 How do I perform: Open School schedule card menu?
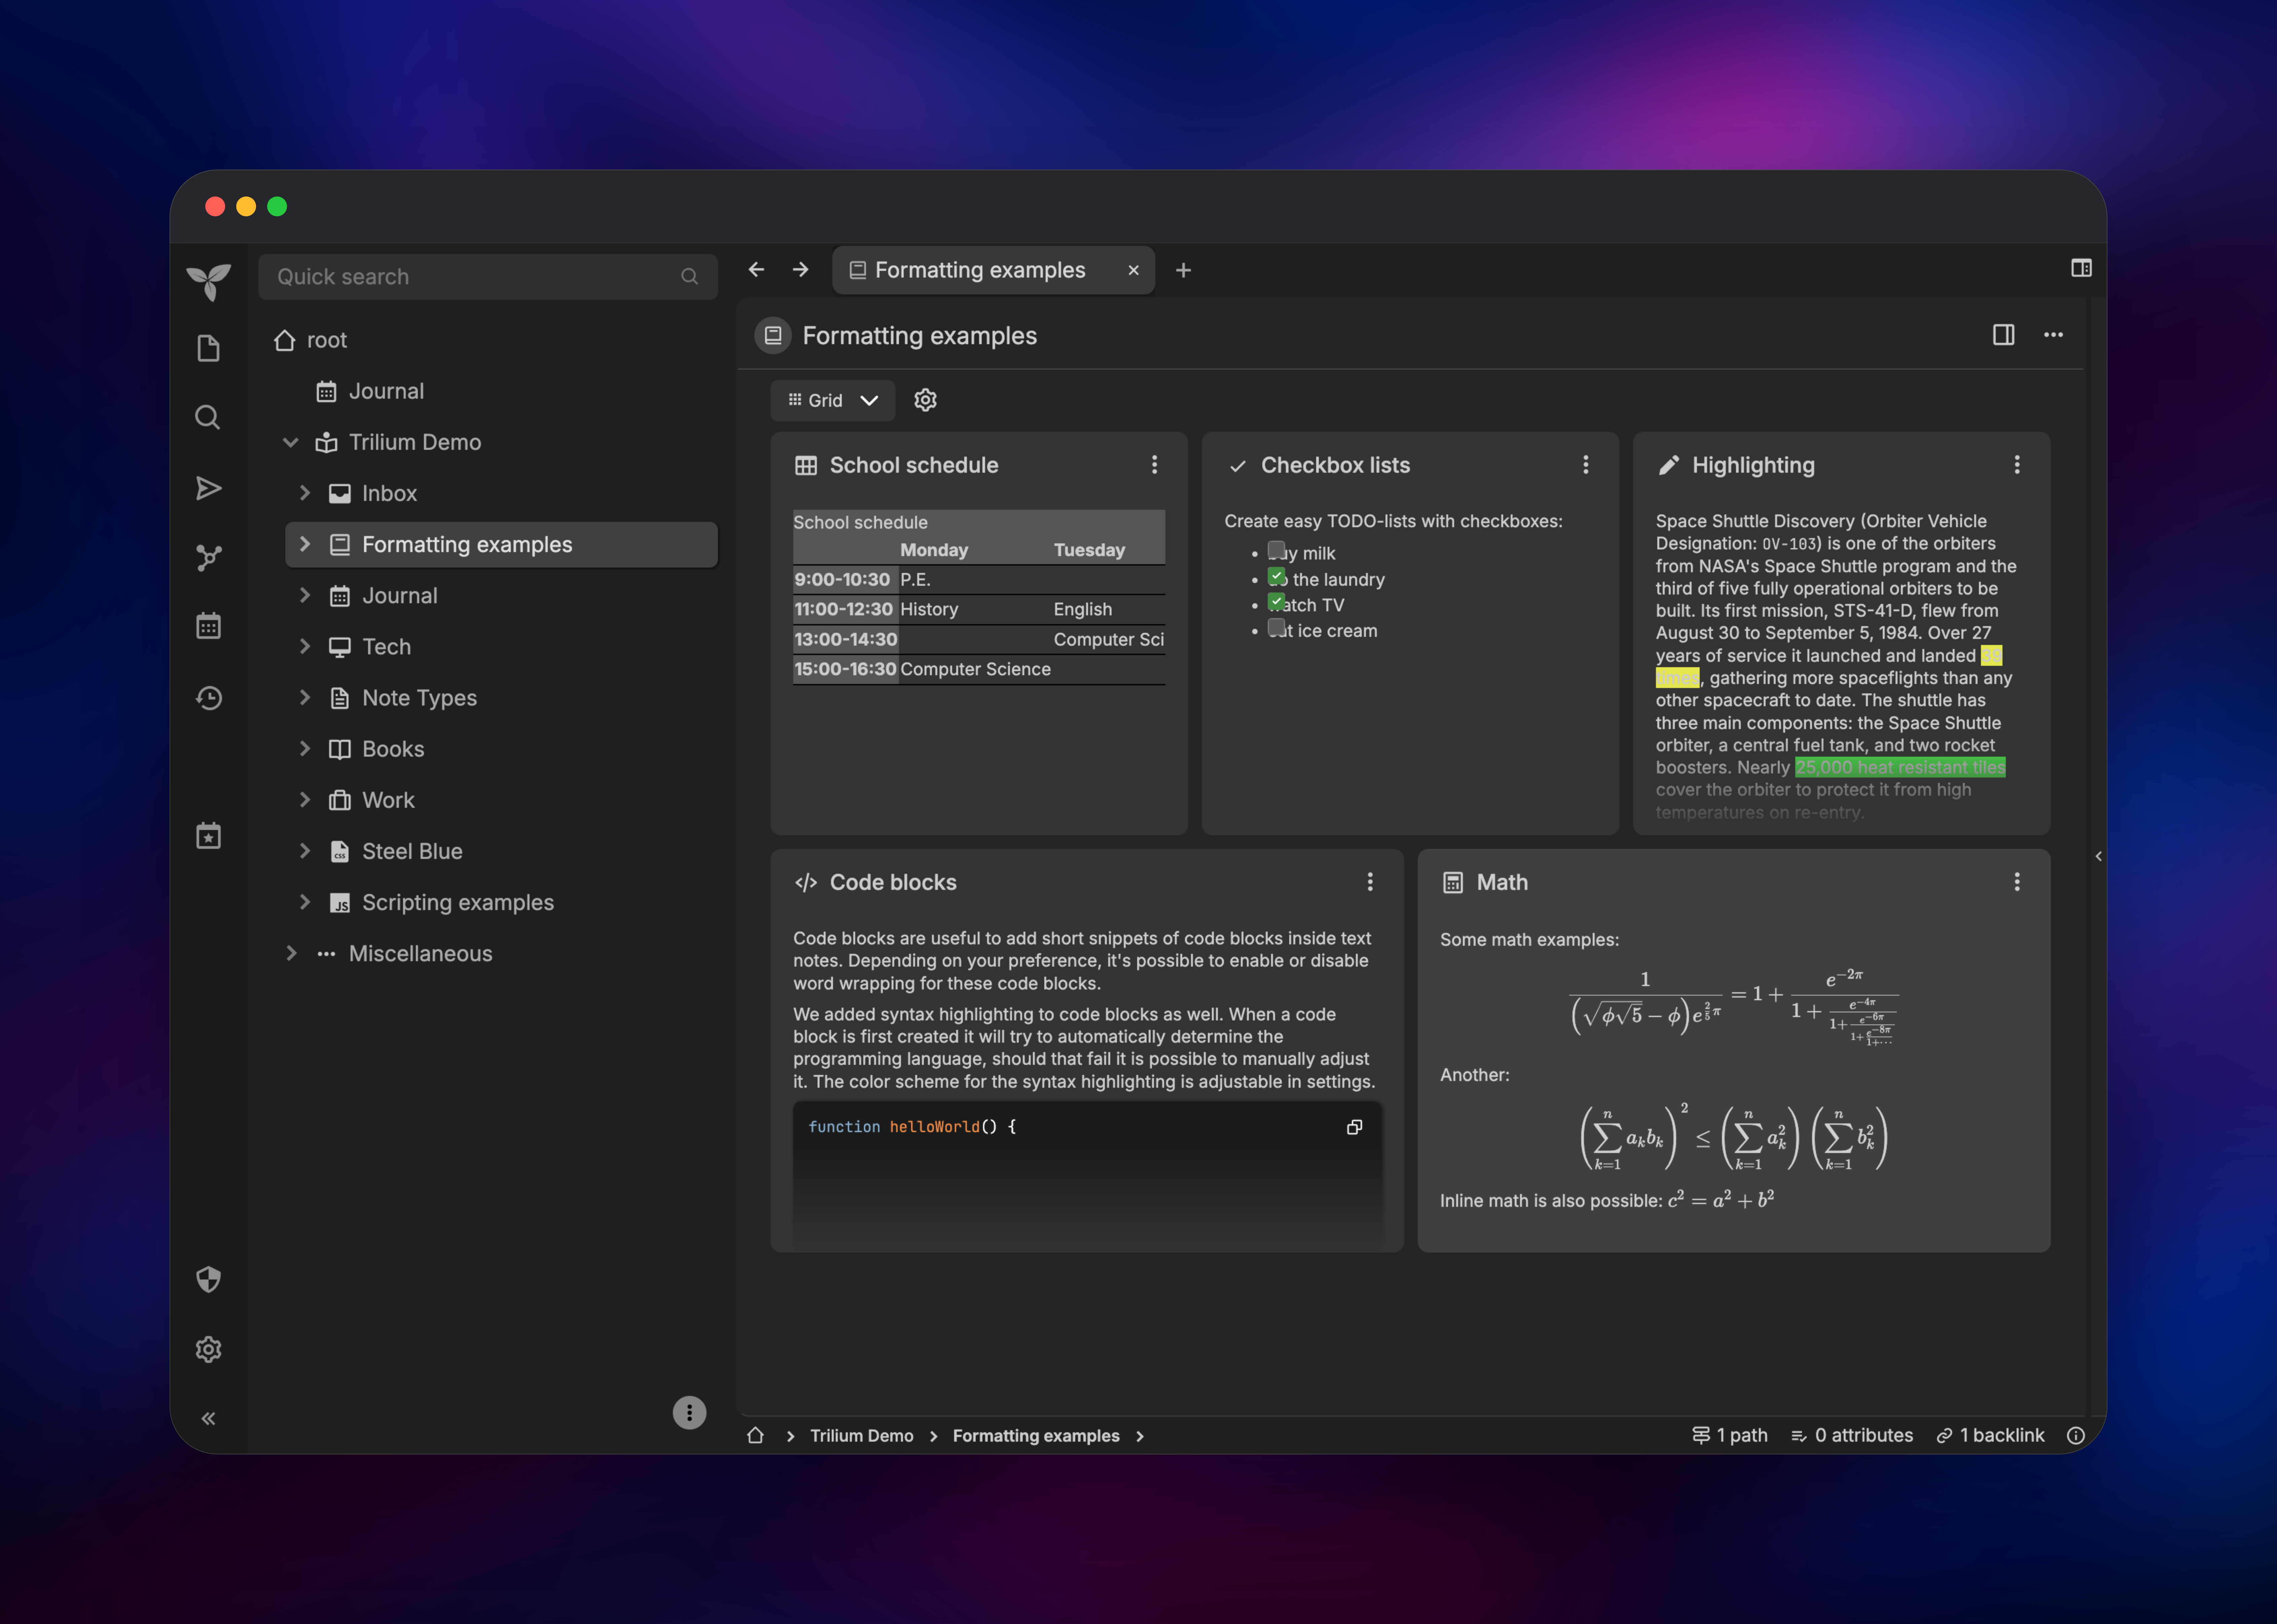pyautogui.click(x=1154, y=465)
